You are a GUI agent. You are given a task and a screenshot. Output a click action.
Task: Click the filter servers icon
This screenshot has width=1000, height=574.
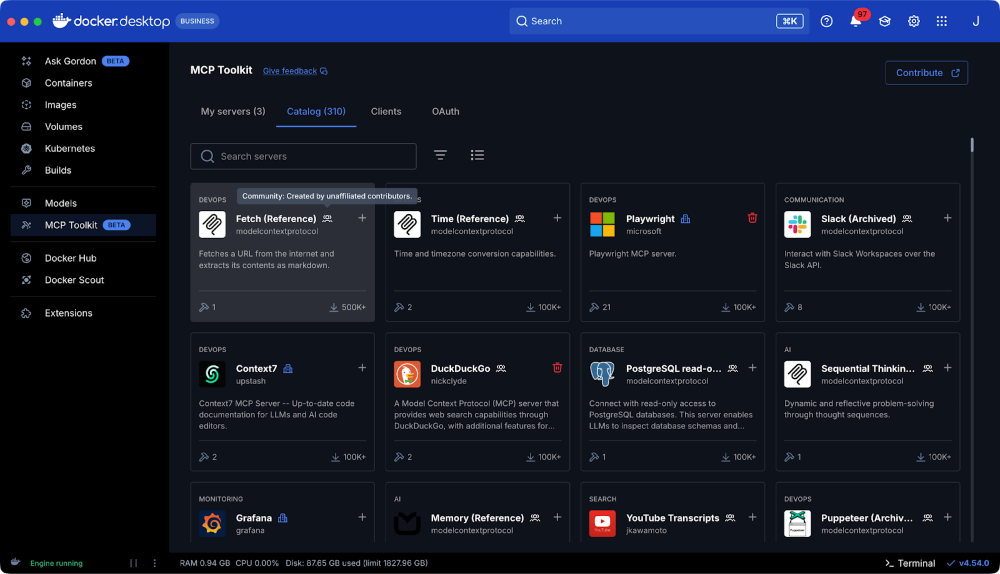tap(440, 155)
